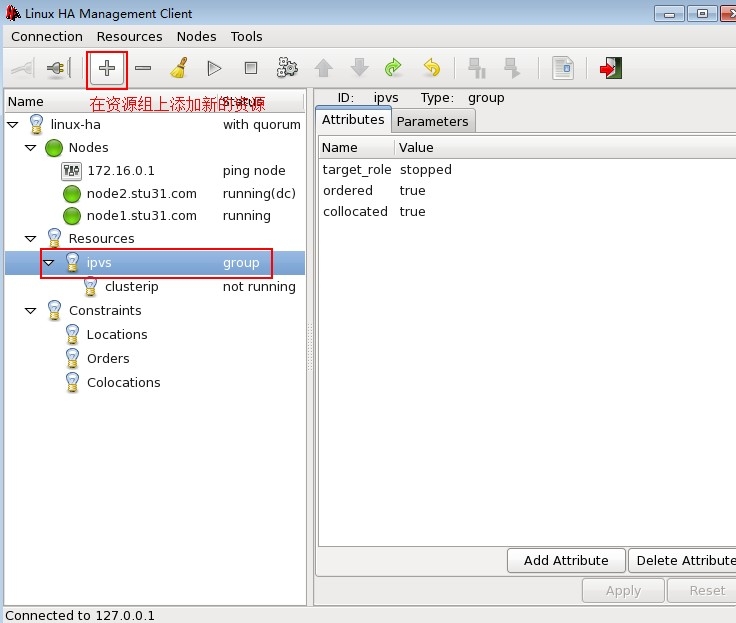This screenshot has width=736, height=623.
Task: Select the ipvs group row label
Action: pyautogui.click(x=99, y=263)
